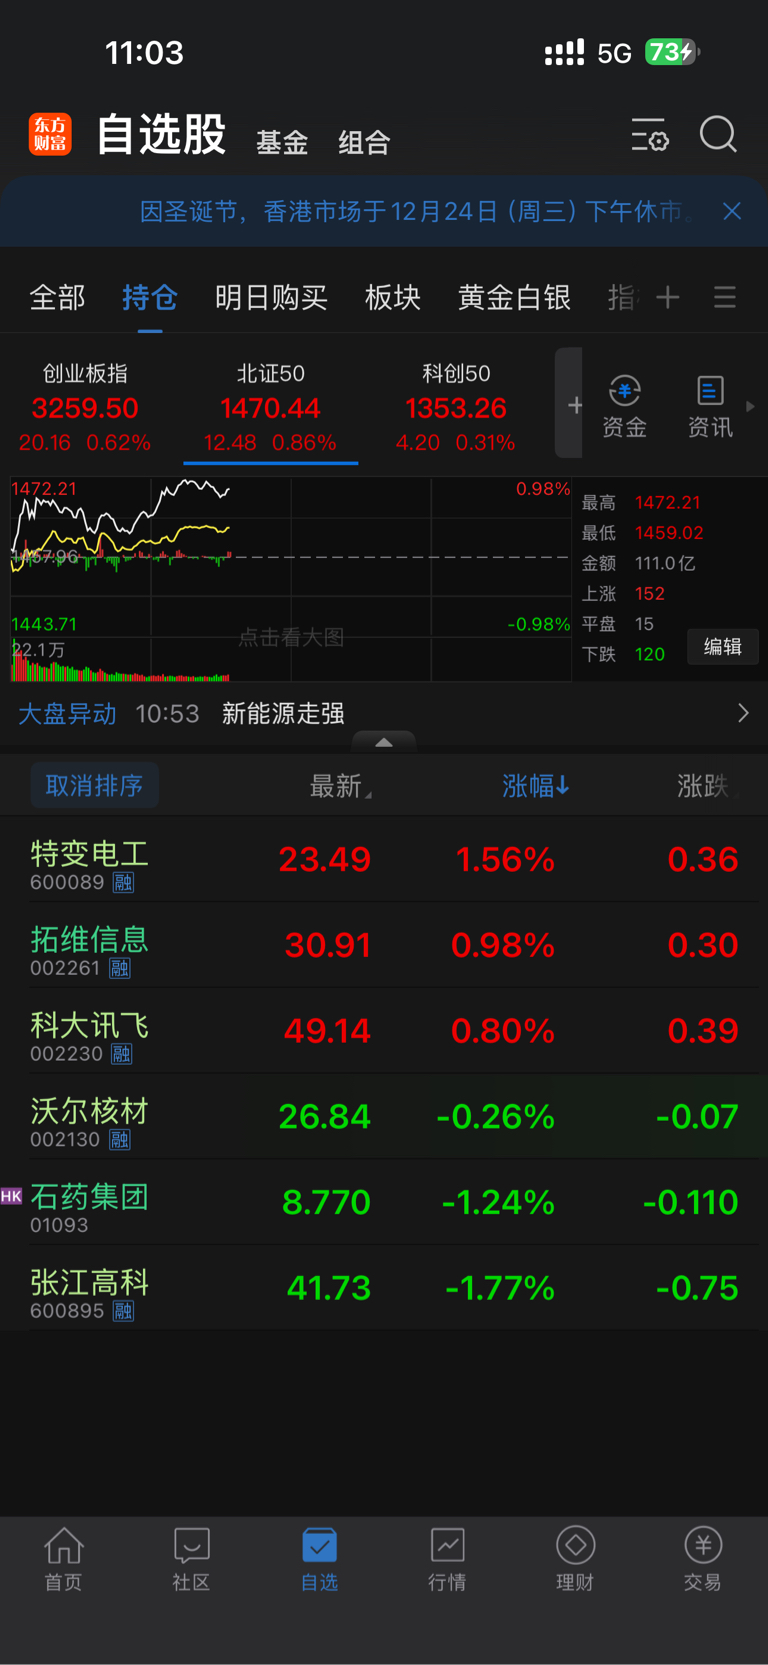Open the 社区 community tab
Image resolution: width=768 pixels, height=1665 pixels.
(x=191, y=1560)
